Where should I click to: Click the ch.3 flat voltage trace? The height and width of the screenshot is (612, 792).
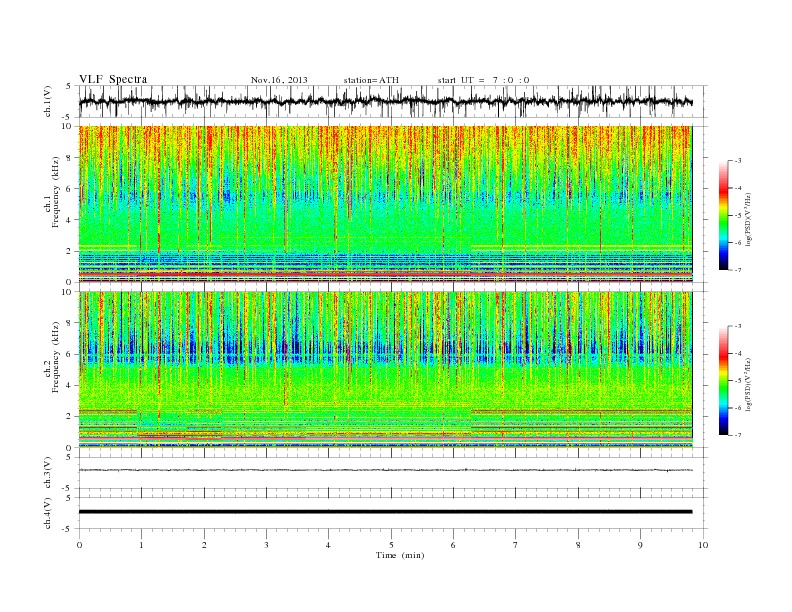tap(385, 470)
